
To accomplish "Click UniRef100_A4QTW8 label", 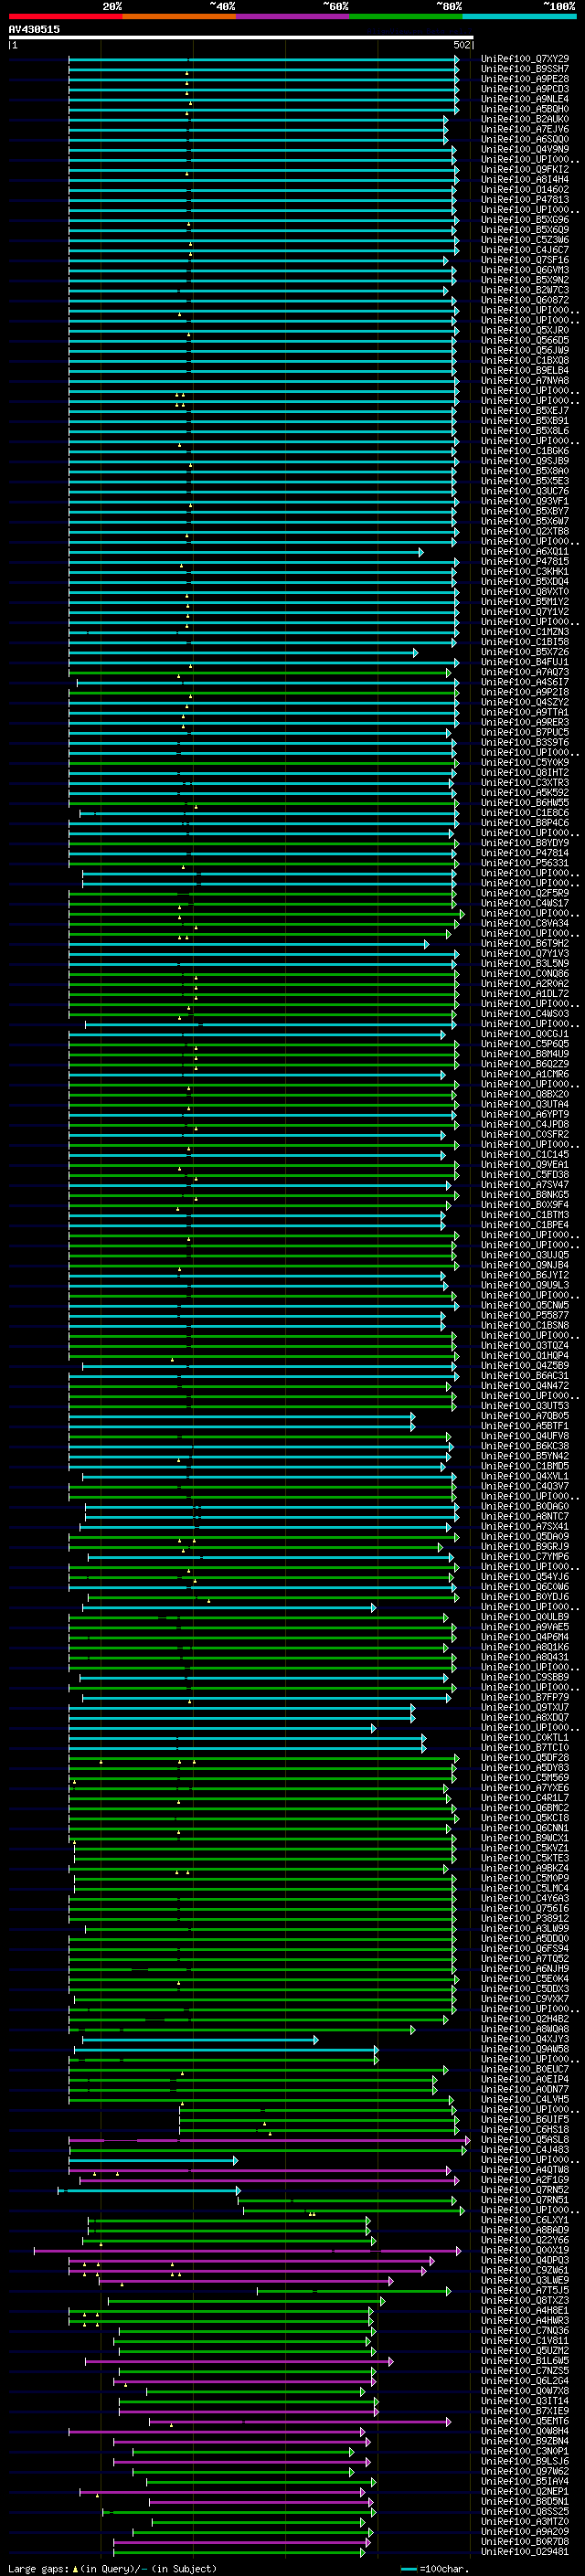I will (525, 2170).
